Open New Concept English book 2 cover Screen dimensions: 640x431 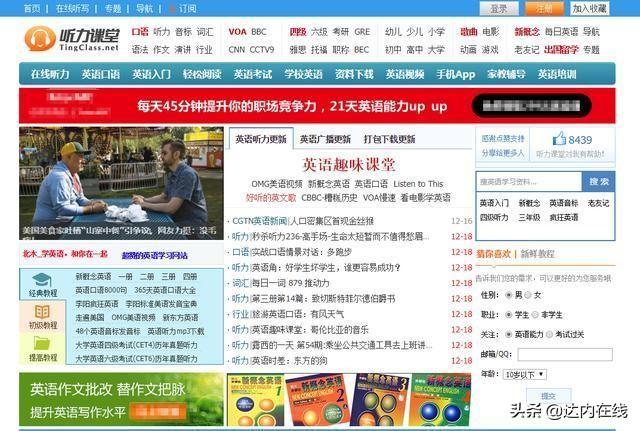click(318, 400)
